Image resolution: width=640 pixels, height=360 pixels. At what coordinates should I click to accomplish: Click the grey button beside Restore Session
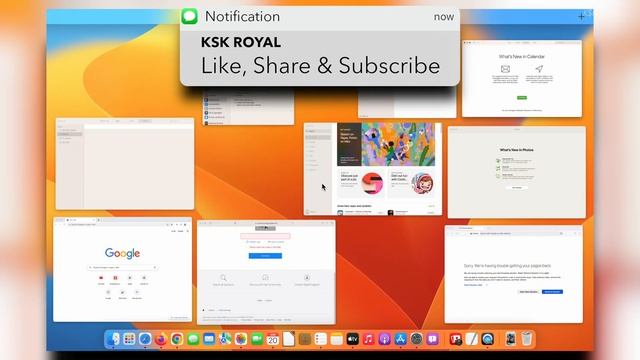(x=529, y=292)
